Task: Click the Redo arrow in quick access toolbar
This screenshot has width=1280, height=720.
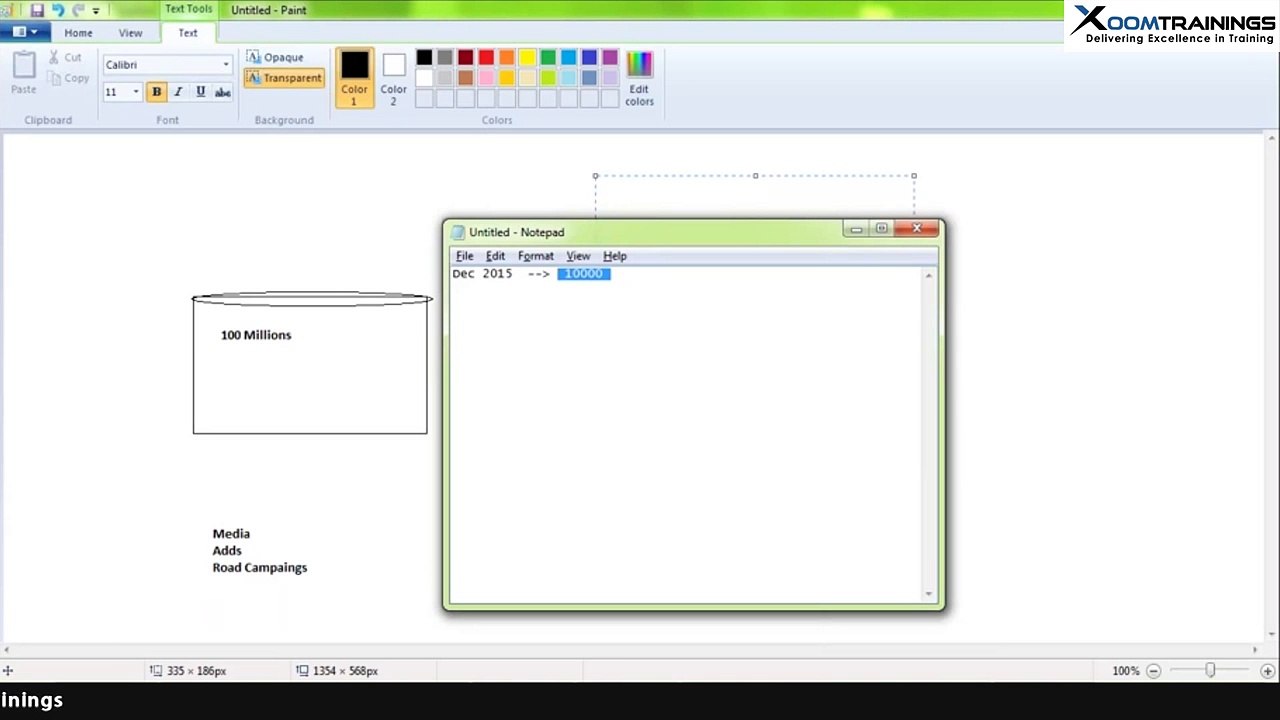Action: [78, 10]
